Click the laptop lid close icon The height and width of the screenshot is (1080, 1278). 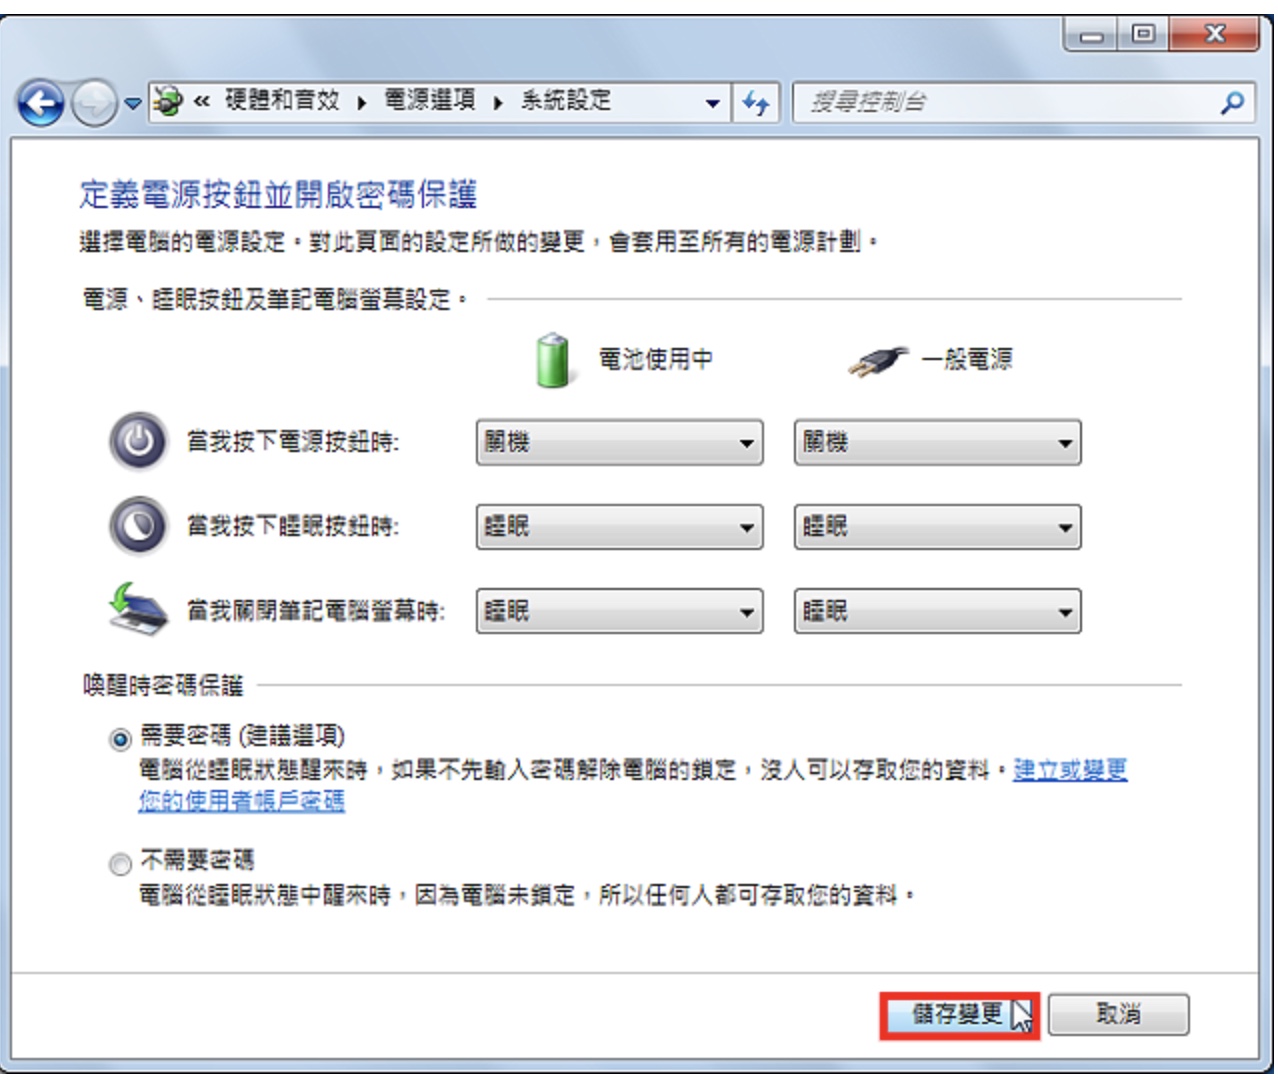(137, 608)
